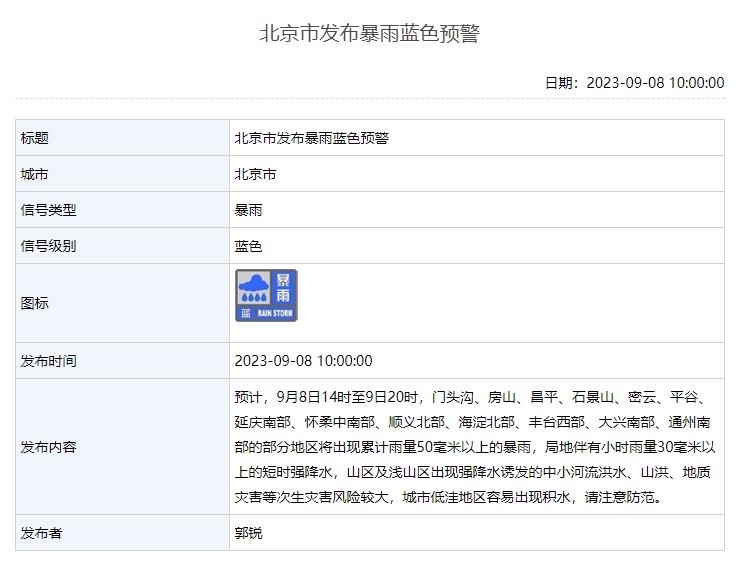Click the page heading 北京市发布暴雨蓝色预警
The height and width of the screenshot is (573, 738).
[369, 33]
